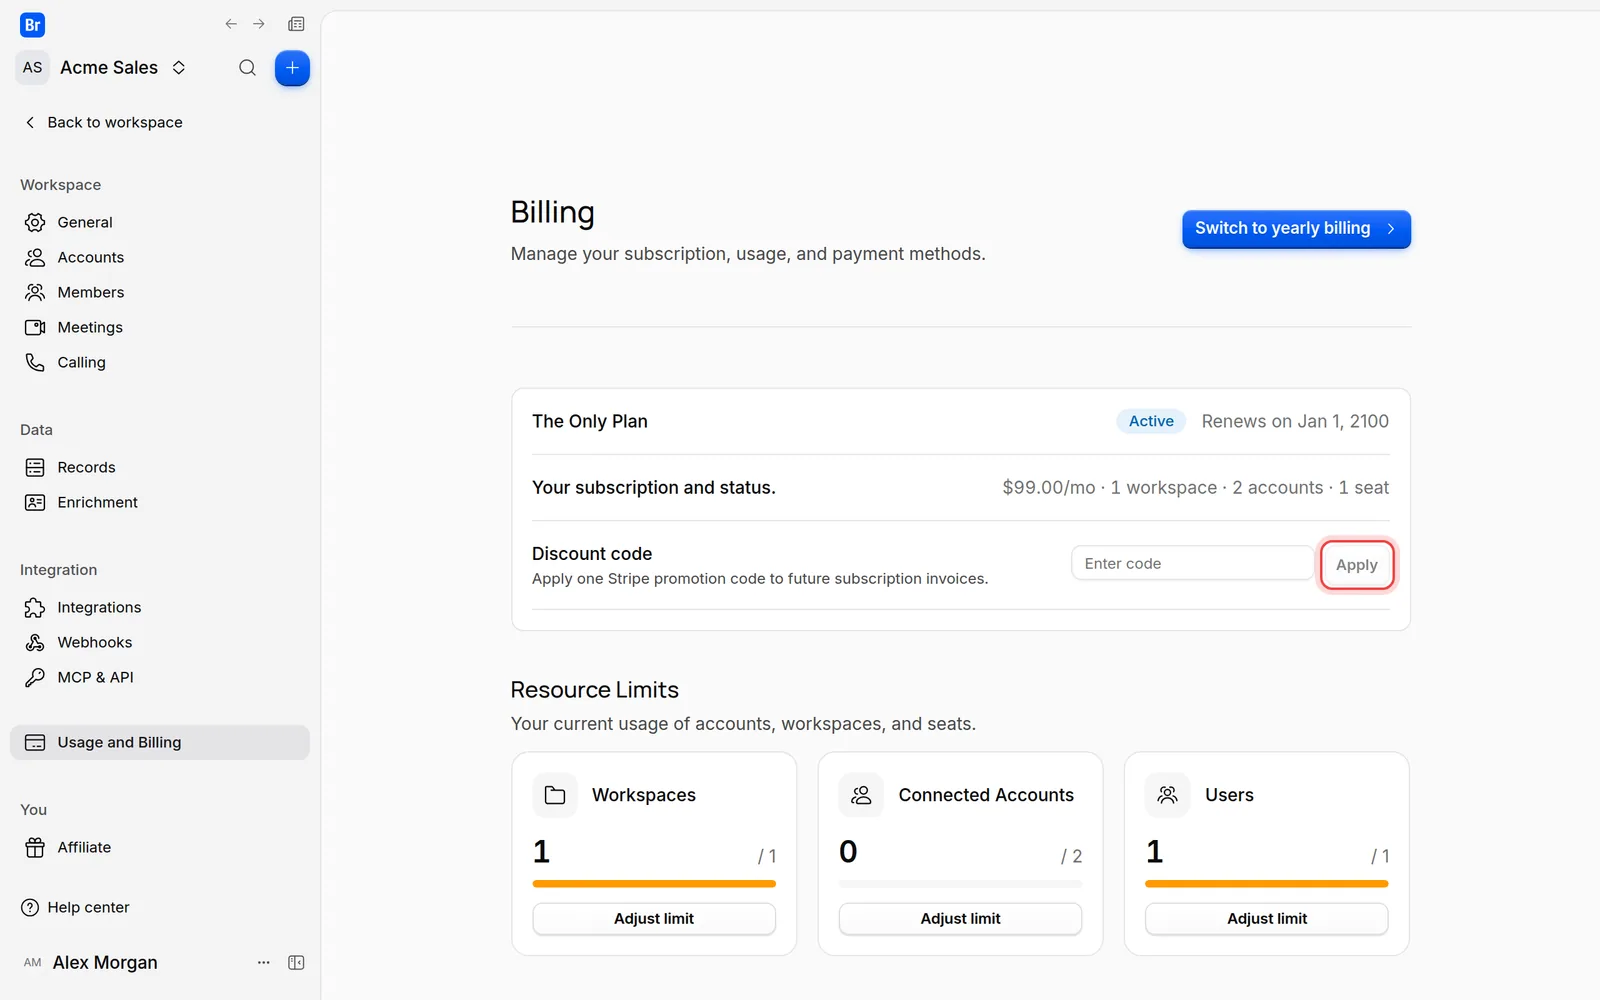Open more options next to Alex Morgan
Image resolution: width=1600 pixels, height=1000 pixels.
click(264, 962)
